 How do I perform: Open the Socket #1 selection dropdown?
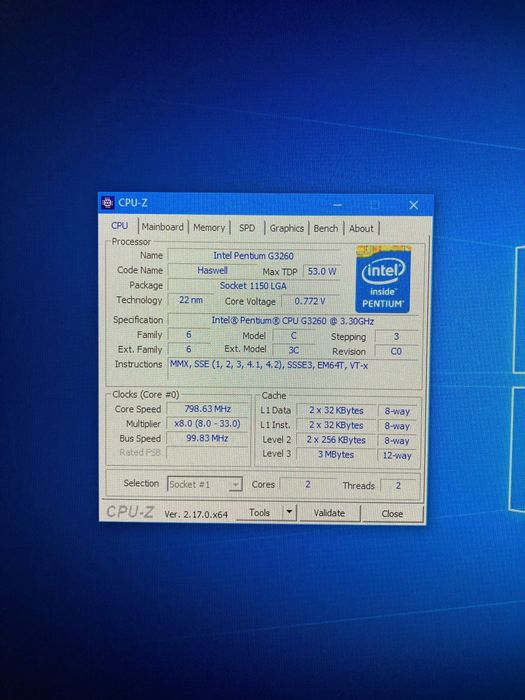click(204, 484)
